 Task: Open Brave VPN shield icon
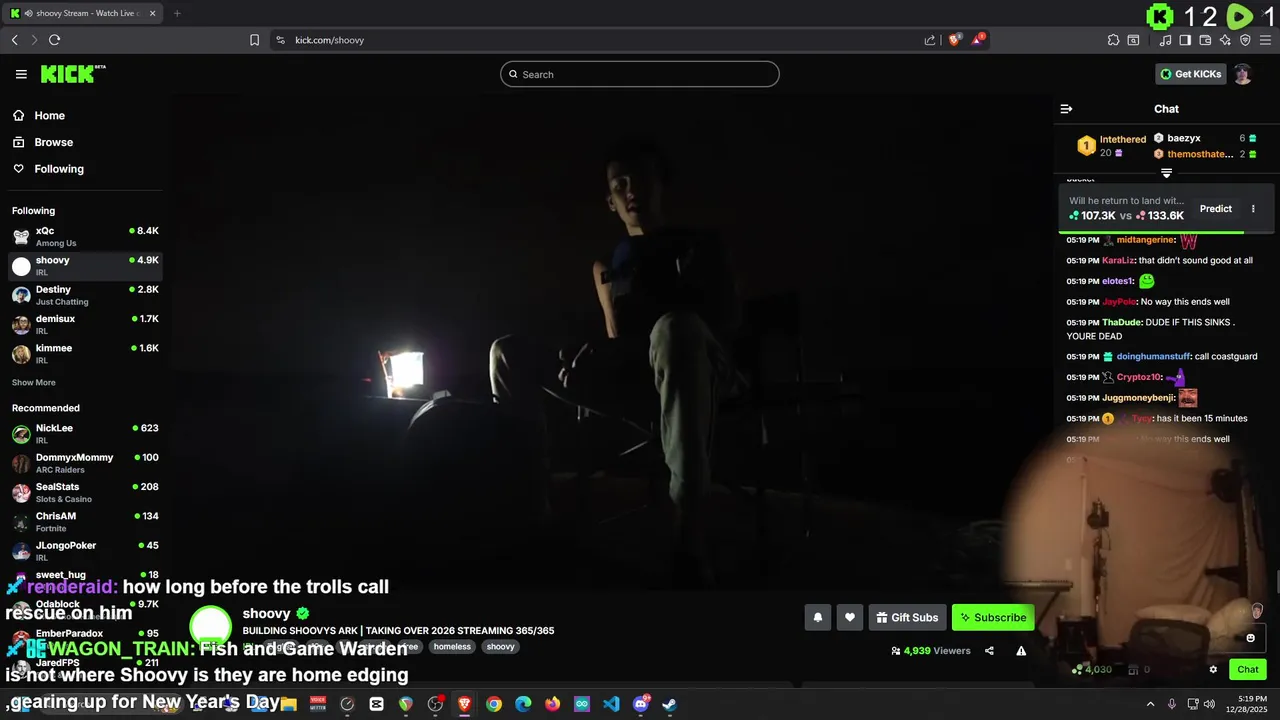[x=1245, y=40]
